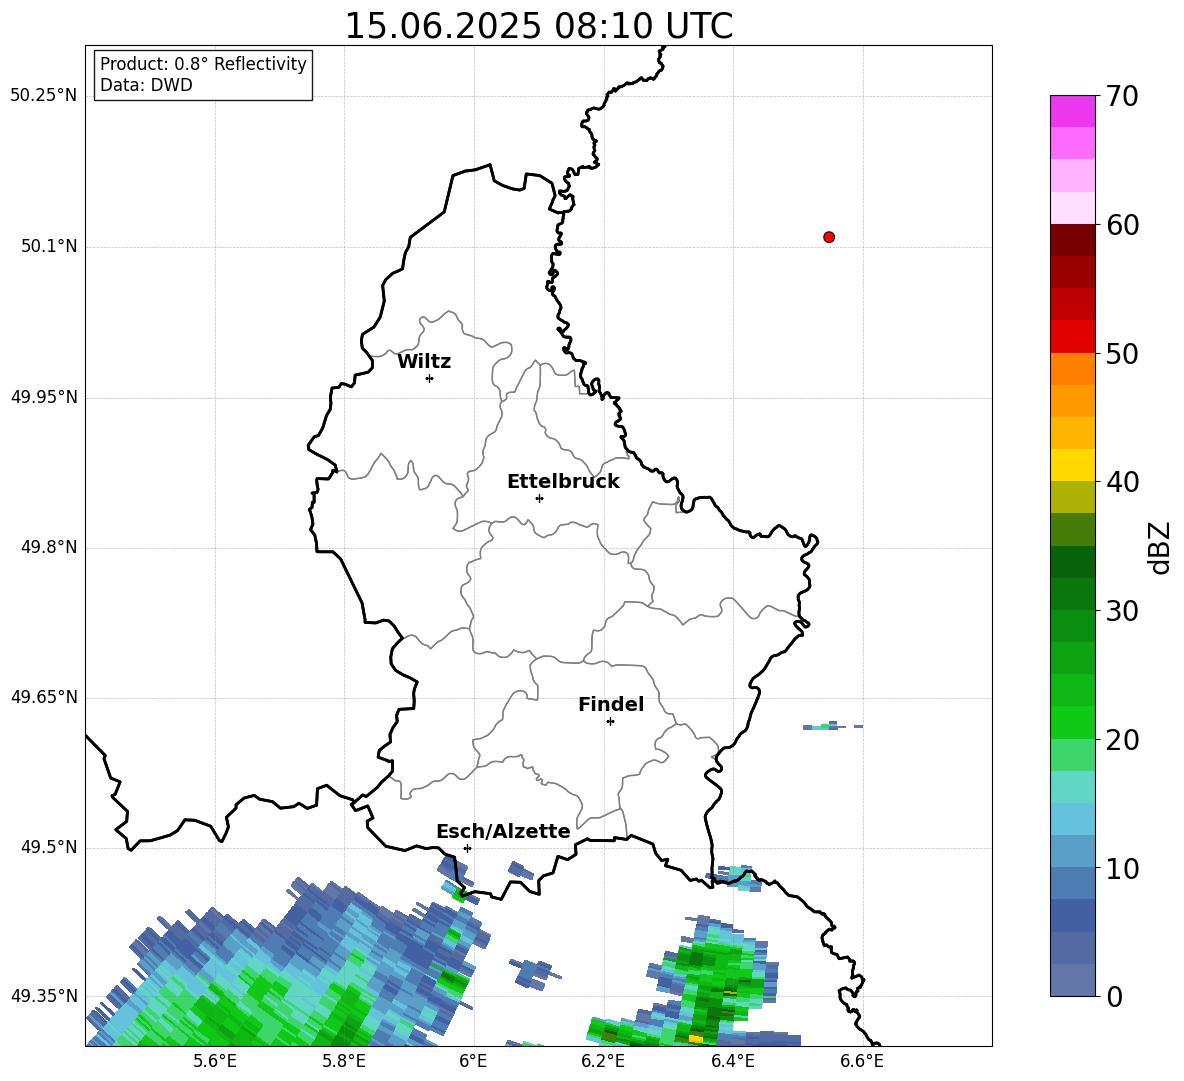Click the dark green colorbar segment near 33
This screenshot has width=1184, height=1081.
(1072, 562)
